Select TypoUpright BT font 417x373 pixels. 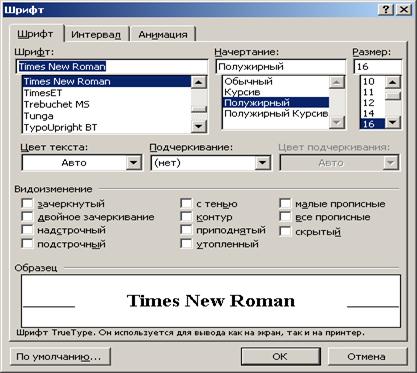click(x=107, y=127)
